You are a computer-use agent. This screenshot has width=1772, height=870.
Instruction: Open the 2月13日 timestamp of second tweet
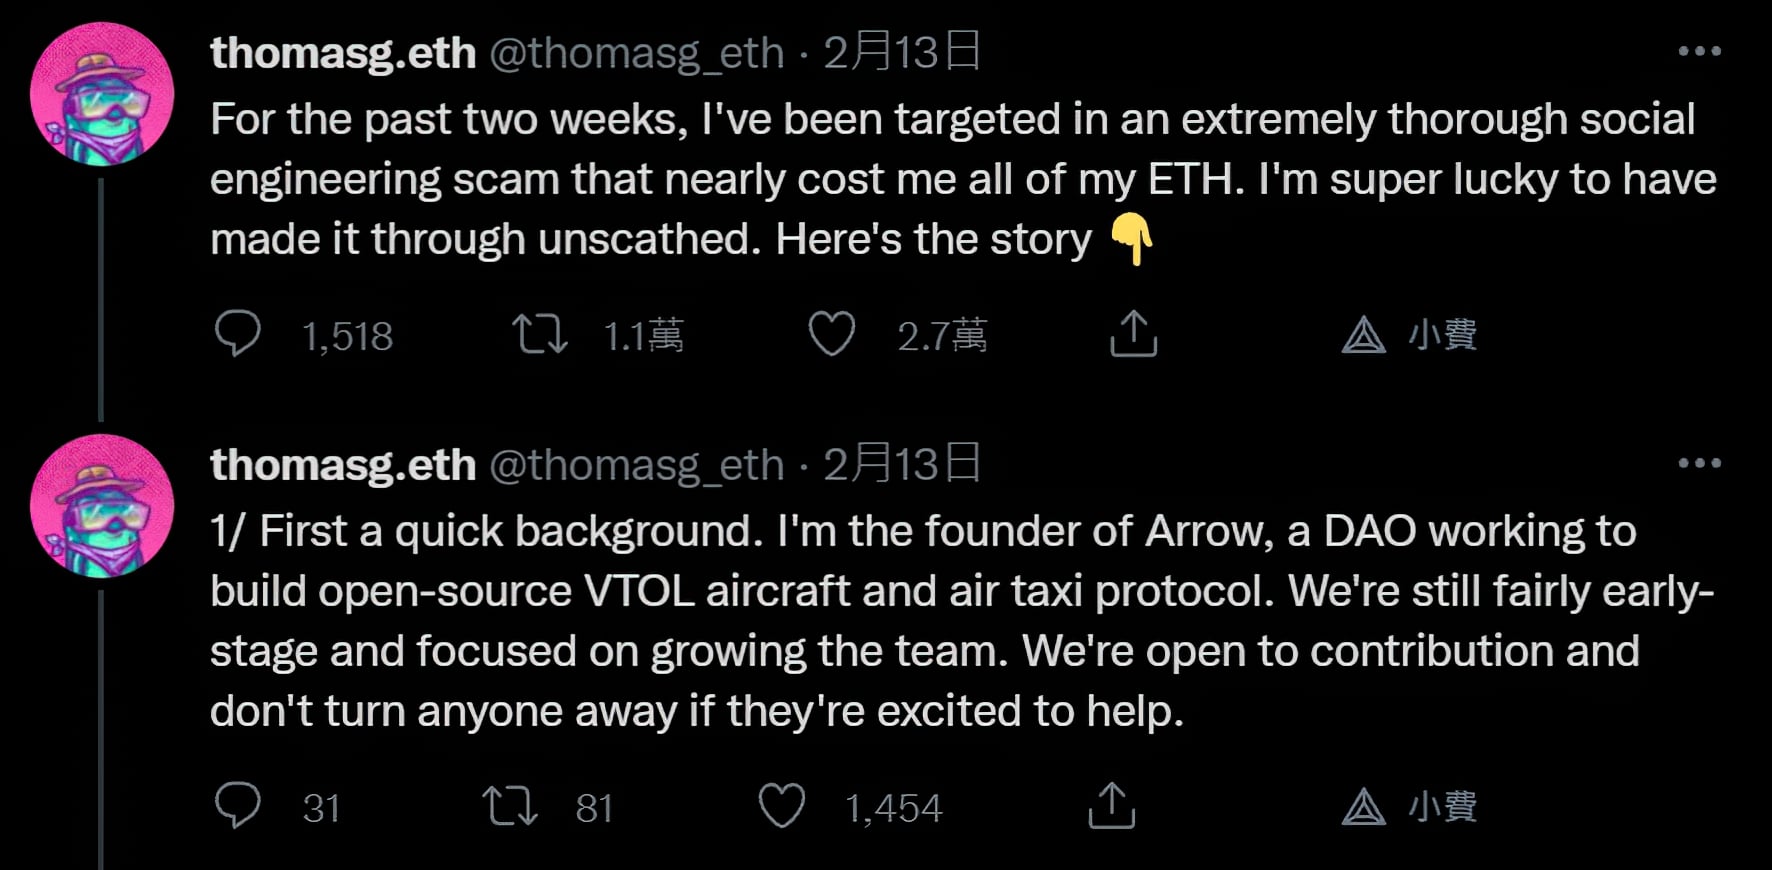(x=901, y=464)
